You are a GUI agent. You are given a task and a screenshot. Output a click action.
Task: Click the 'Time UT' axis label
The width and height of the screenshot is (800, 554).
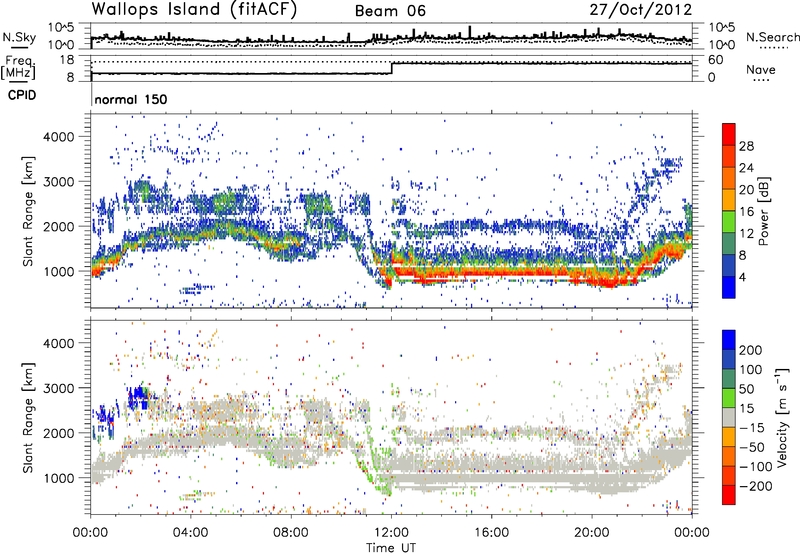(x=391, y=548)
